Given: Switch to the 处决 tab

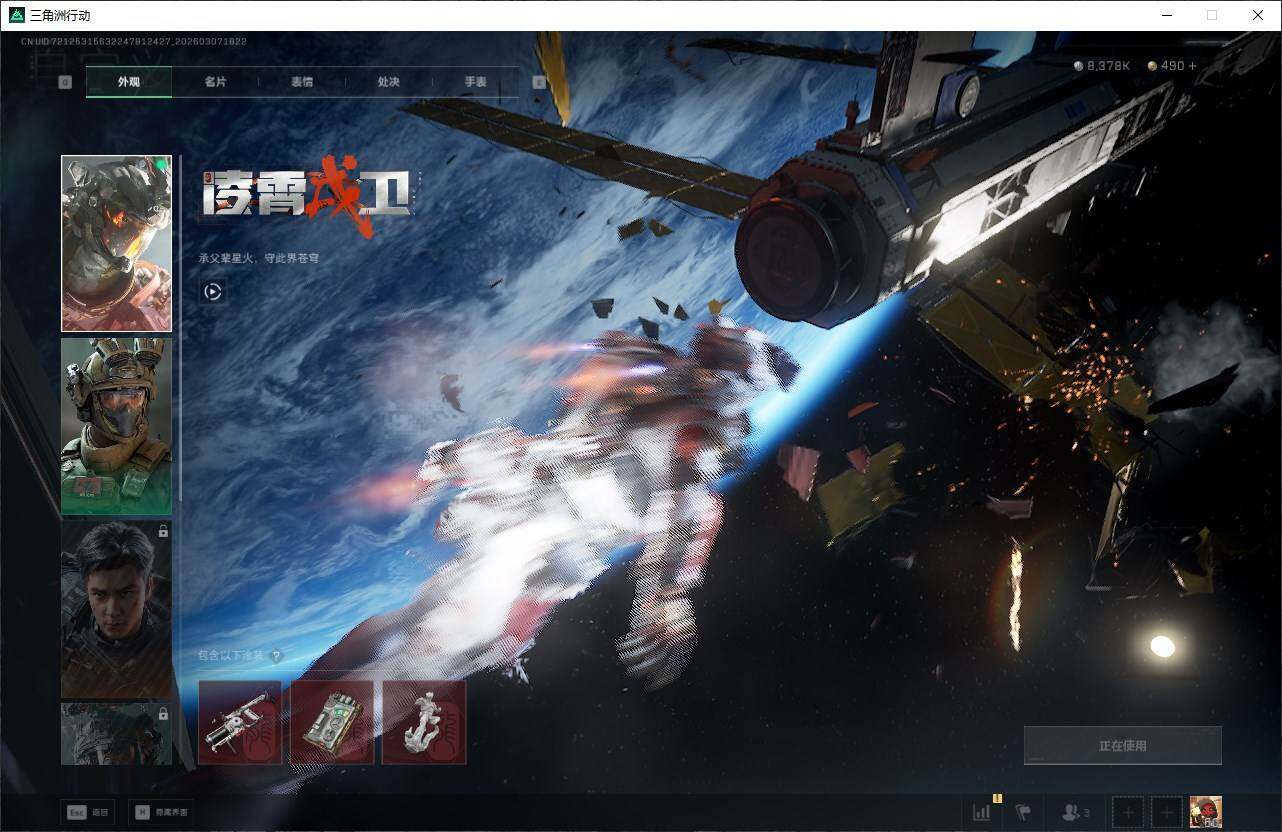Looking at the screenshot, I should coord(389,82).
